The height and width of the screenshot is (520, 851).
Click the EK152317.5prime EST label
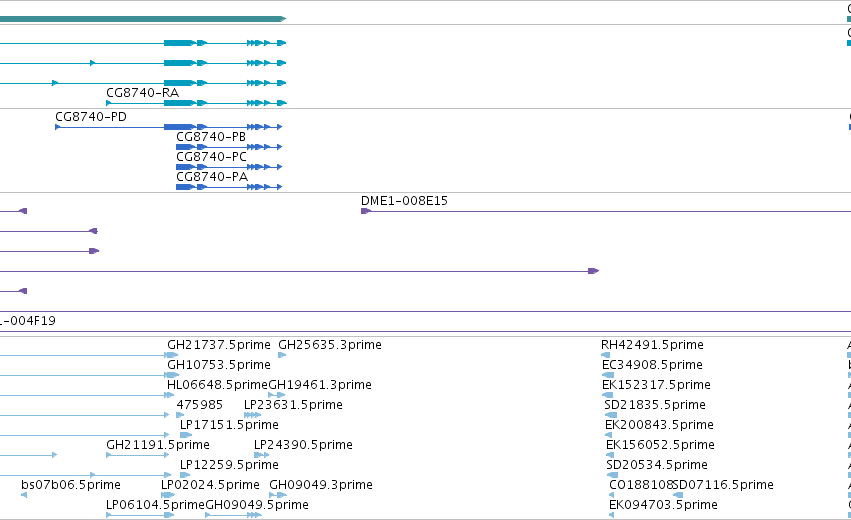click(x=656, y=385)
